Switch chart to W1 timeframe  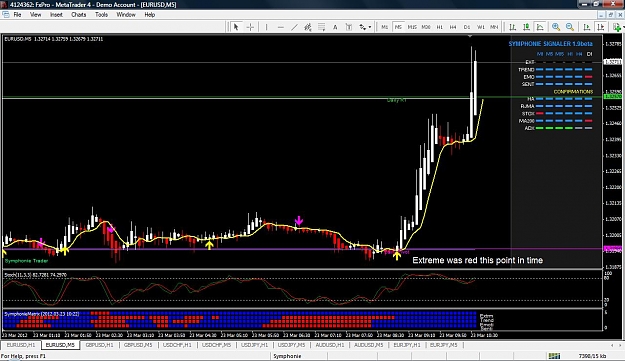point(481,27)
